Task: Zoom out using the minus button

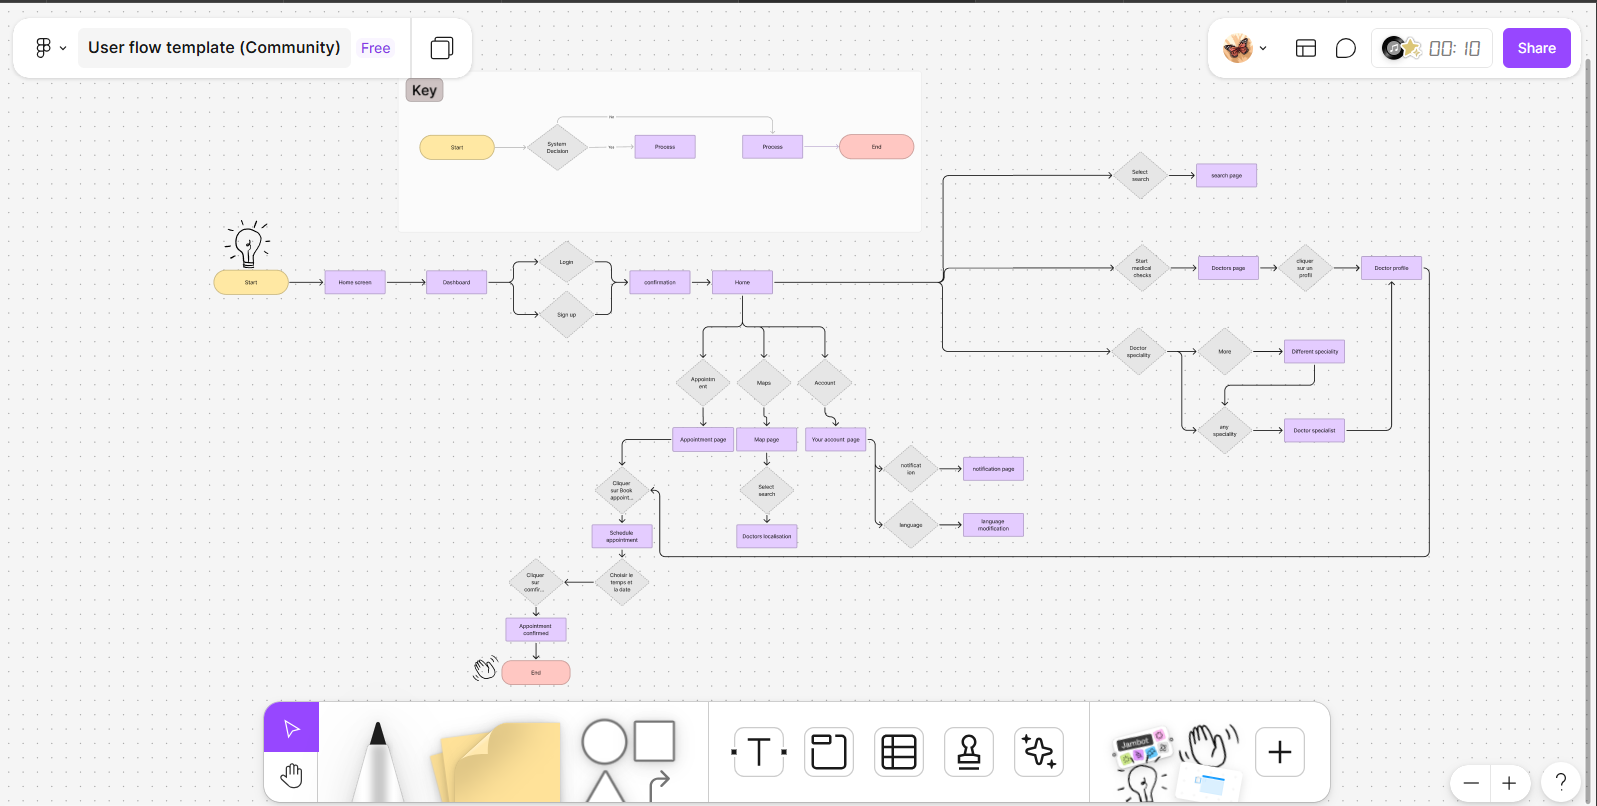Action: click(x=1471, y=783)
